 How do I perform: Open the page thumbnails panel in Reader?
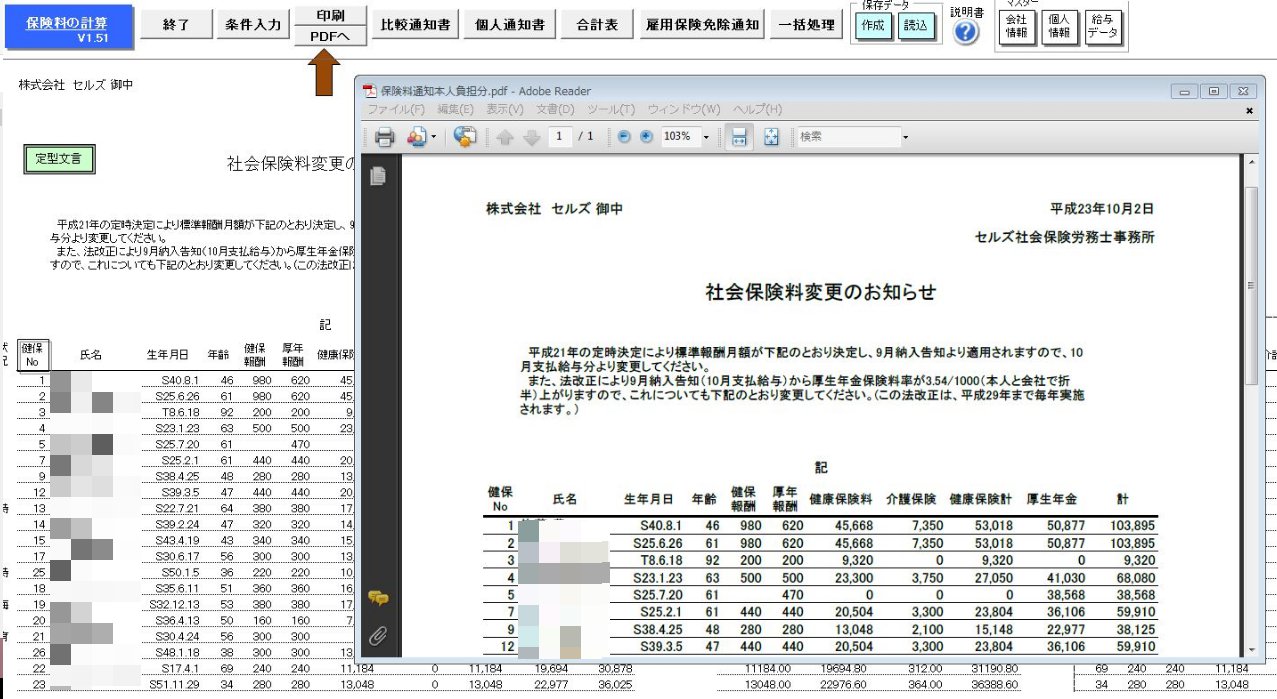tap(378, 176)
